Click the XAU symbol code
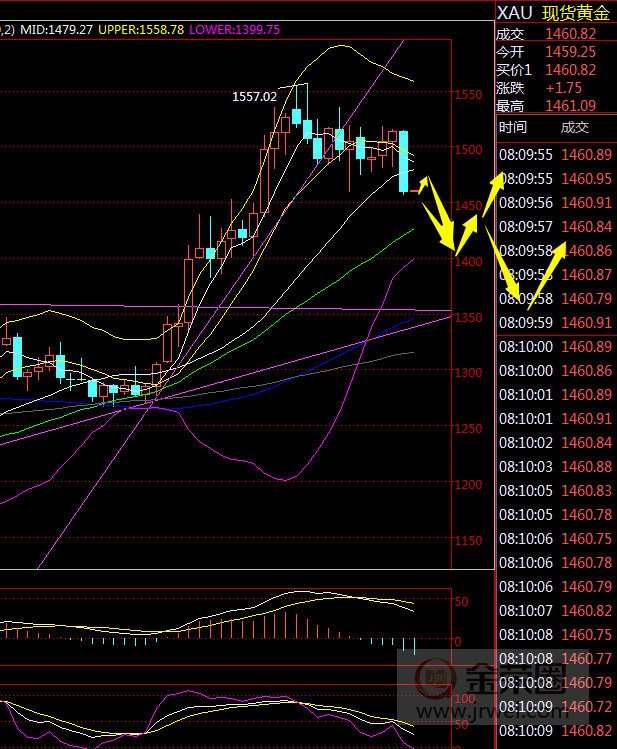The width and height of the screenshot is (617, 749). point(514,13)
